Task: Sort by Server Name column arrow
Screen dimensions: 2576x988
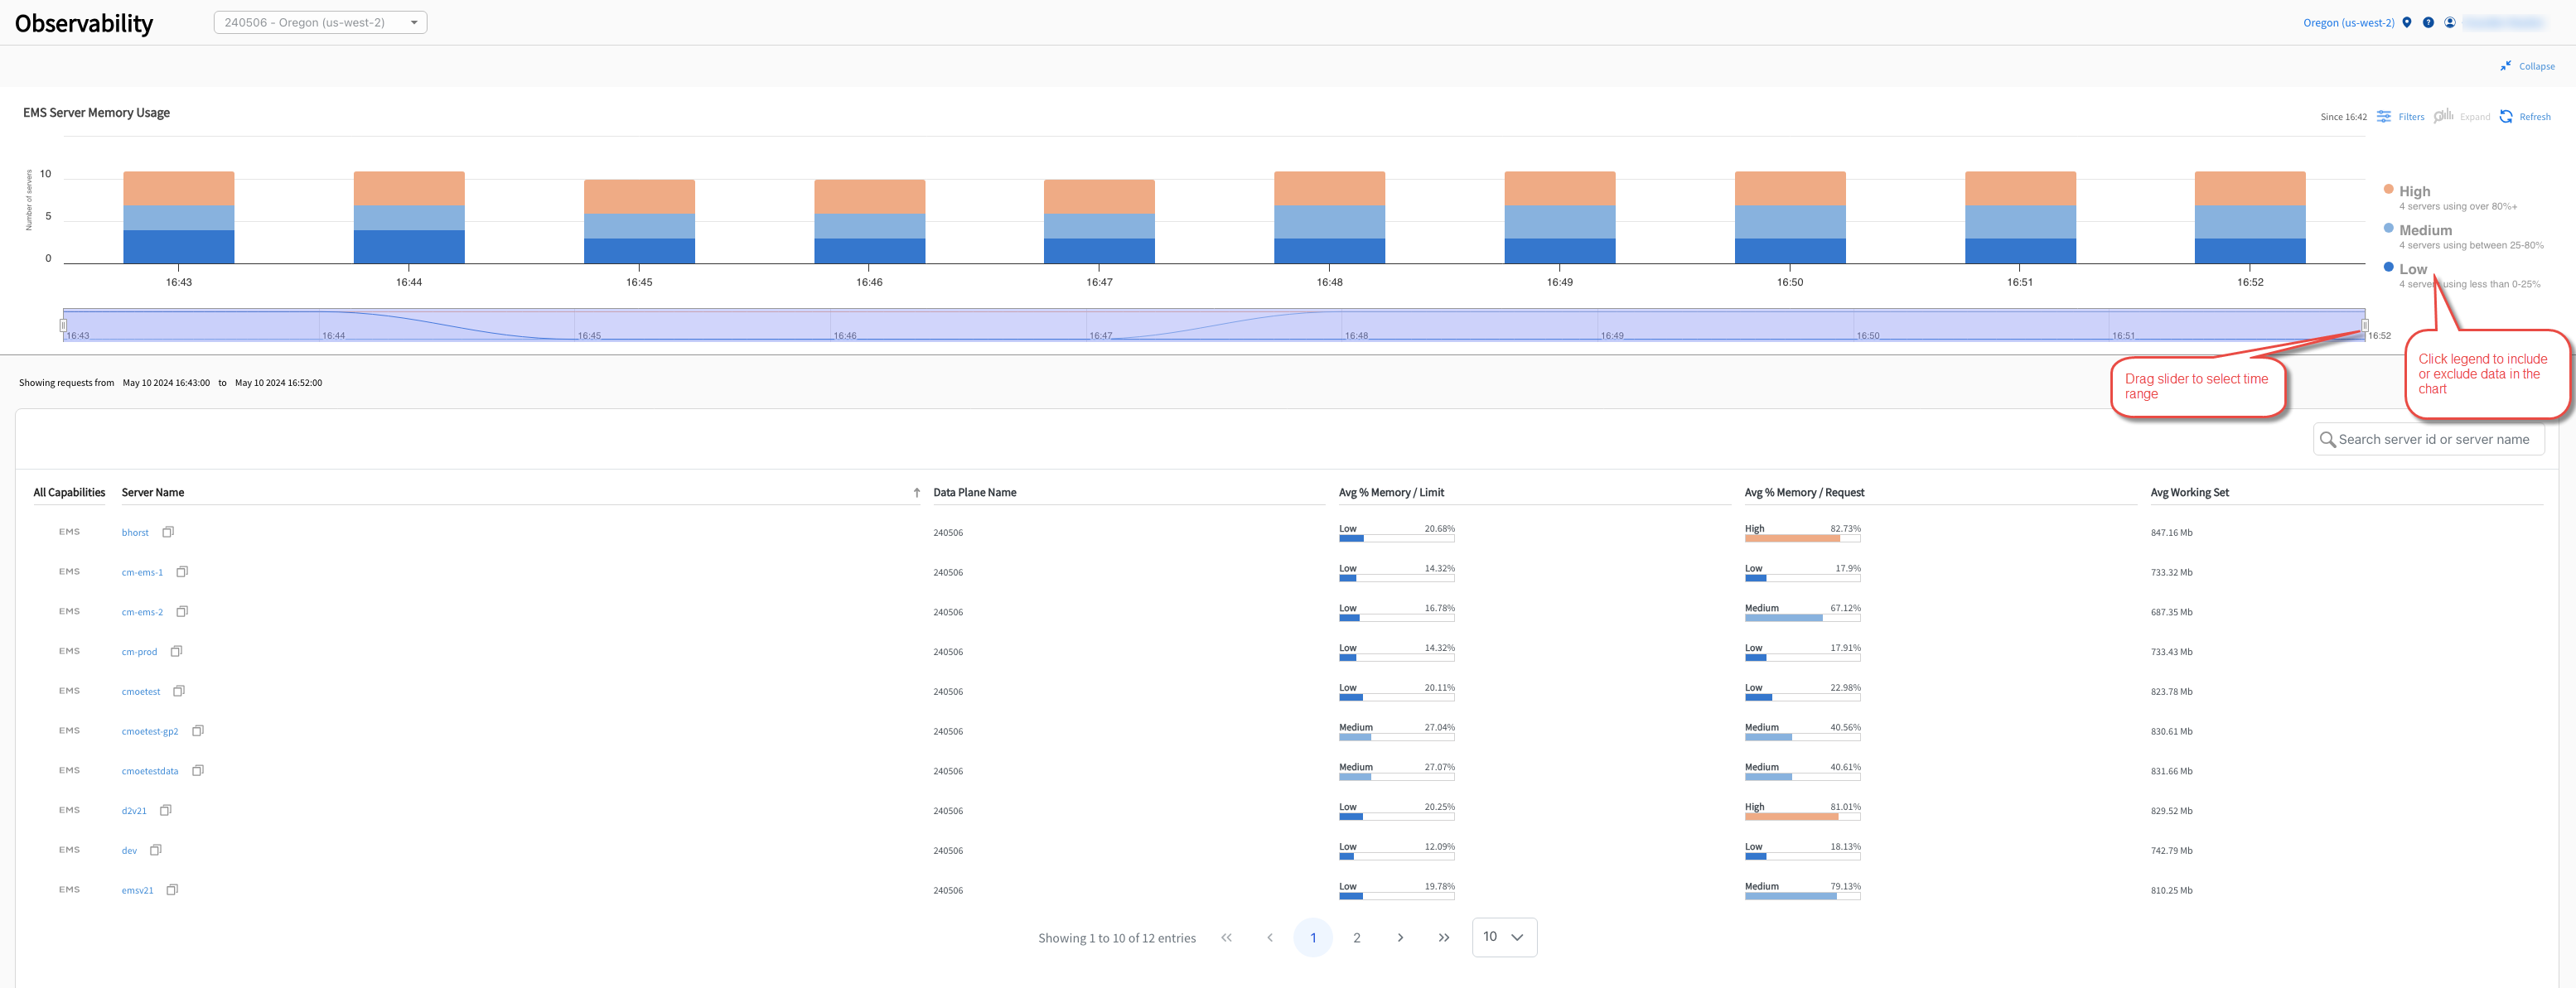Action: [916, 493]
